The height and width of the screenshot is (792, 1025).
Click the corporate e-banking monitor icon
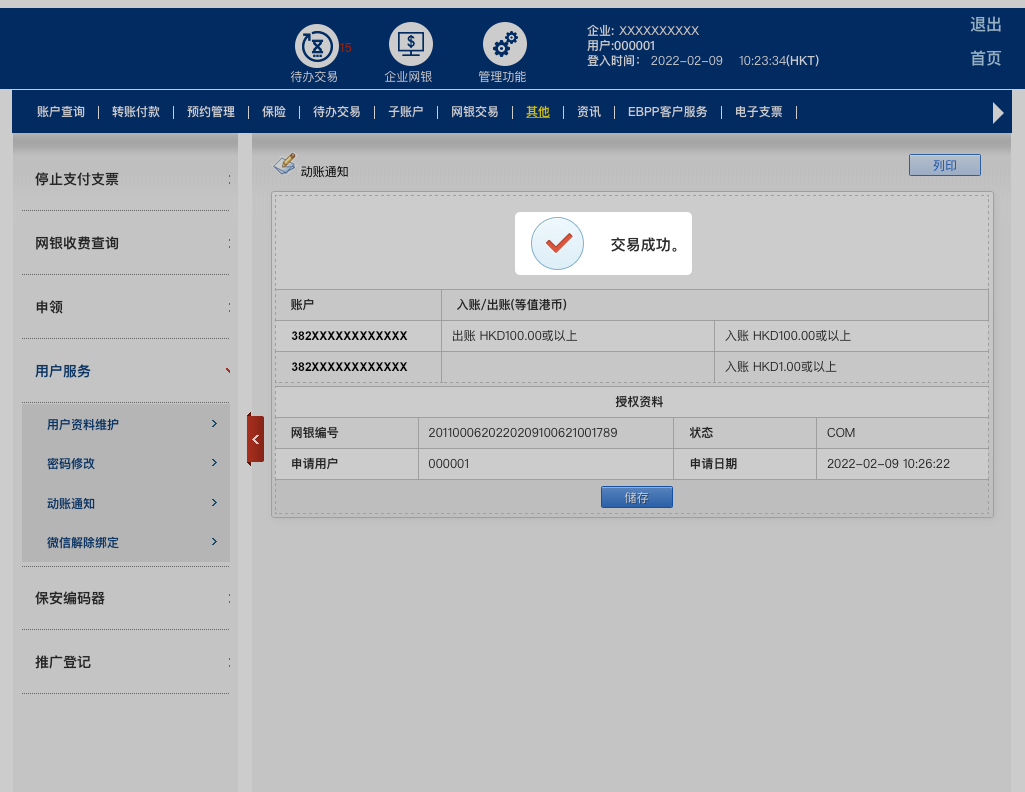[x=410, y=45]
